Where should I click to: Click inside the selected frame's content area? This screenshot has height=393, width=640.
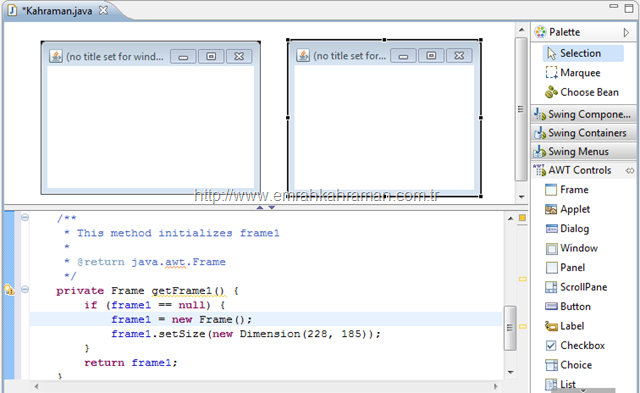[x=384, y=127]
